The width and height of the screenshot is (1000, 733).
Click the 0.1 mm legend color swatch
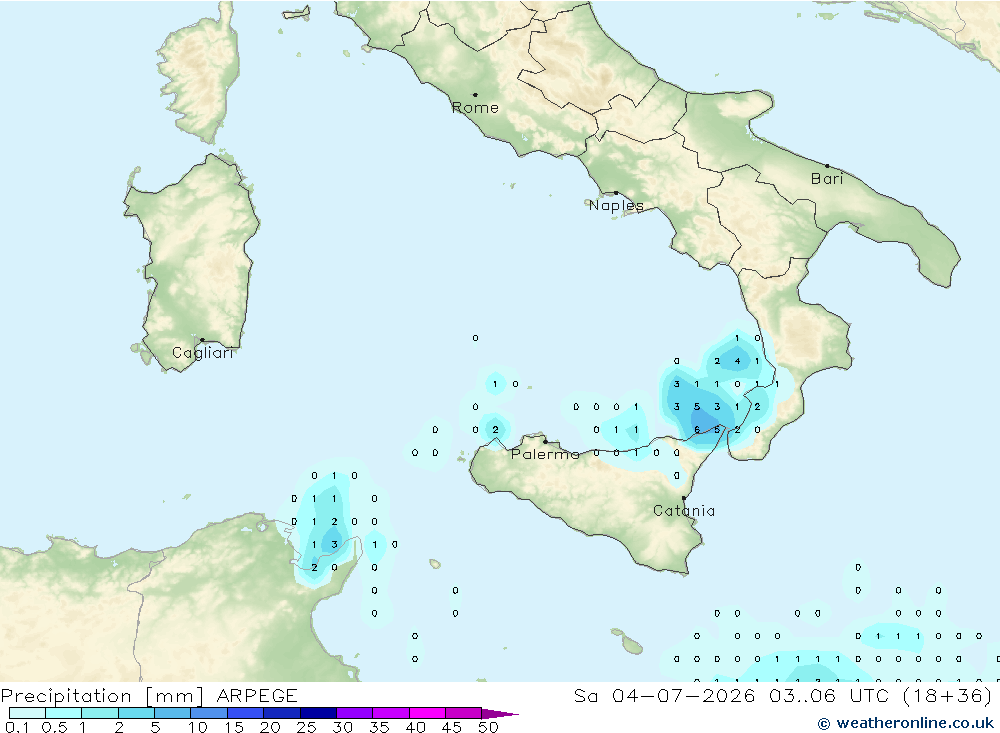pos(27,713)
